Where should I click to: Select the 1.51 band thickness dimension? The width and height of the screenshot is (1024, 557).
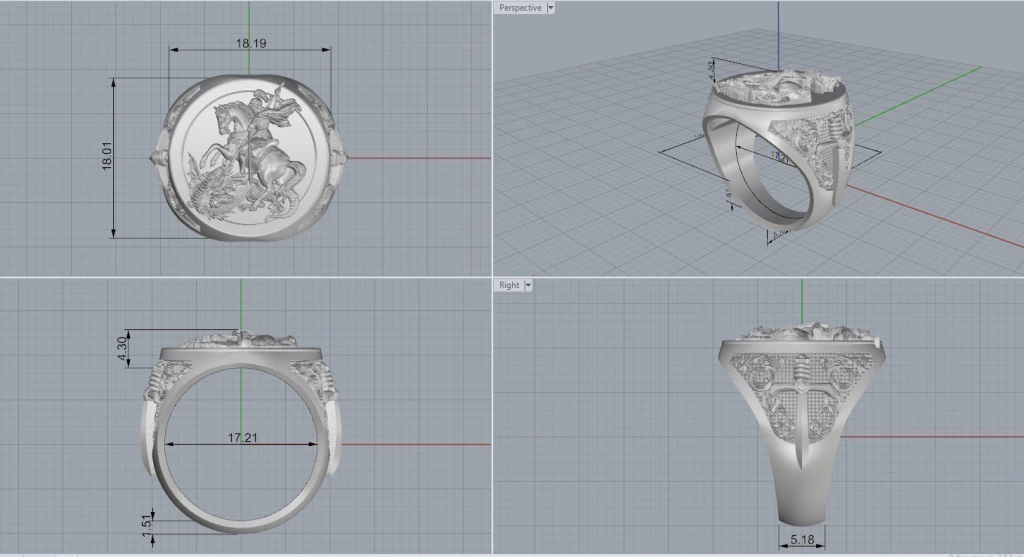tap(146, 525)
